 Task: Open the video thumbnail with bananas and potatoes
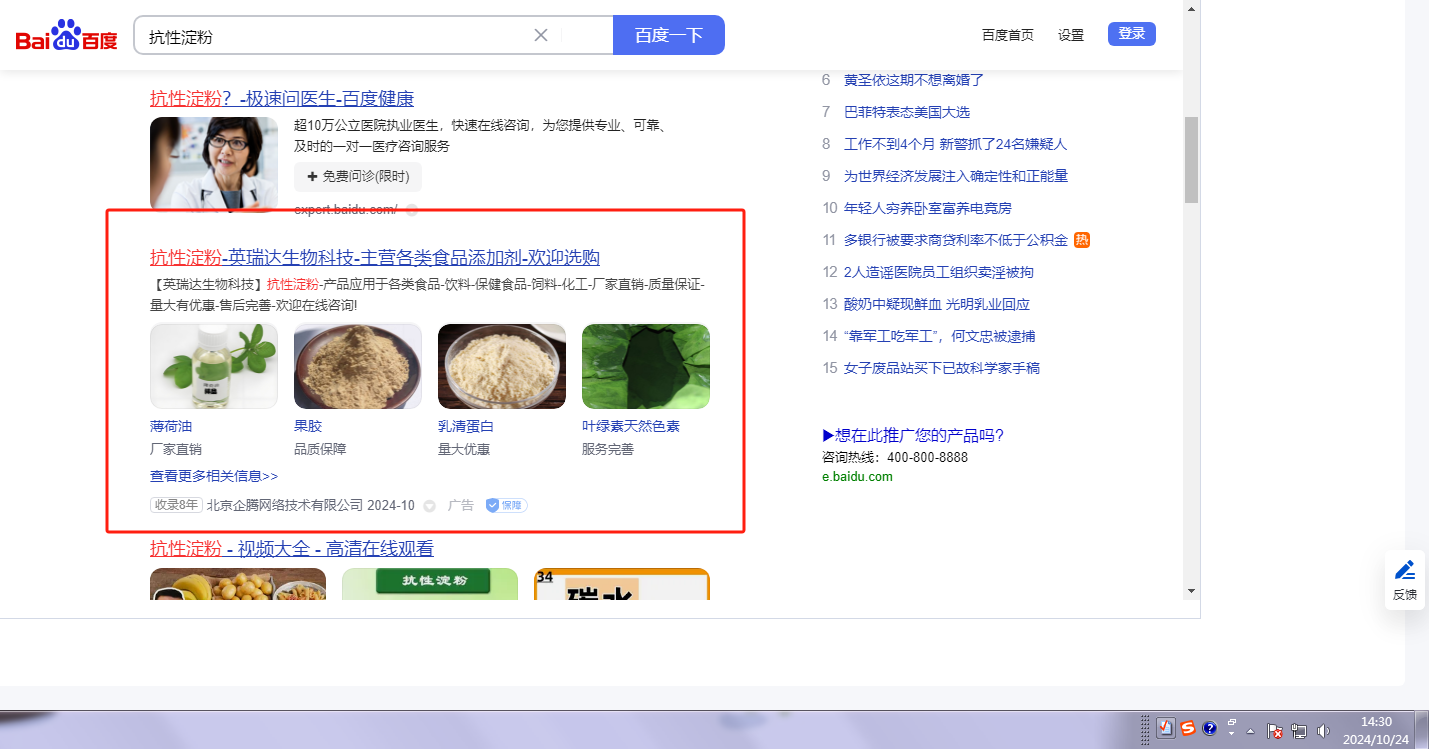tap(238, 584)
